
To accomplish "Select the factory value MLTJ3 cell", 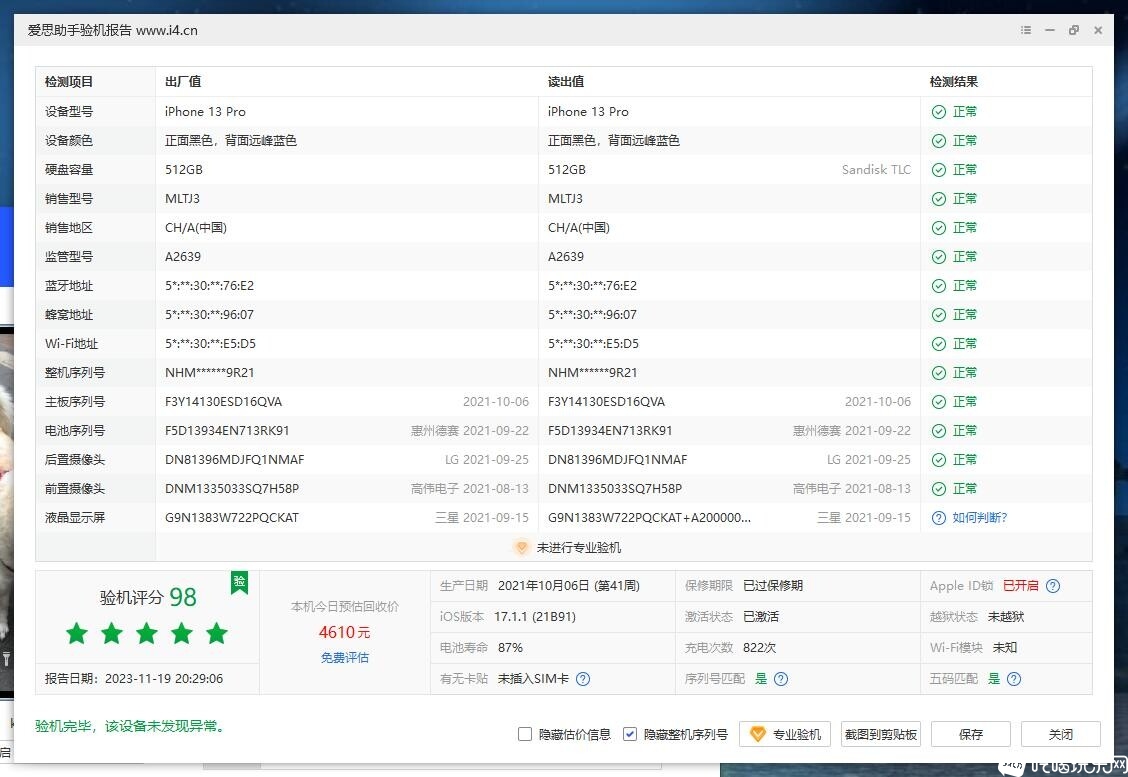I will (x=183, y=199).
